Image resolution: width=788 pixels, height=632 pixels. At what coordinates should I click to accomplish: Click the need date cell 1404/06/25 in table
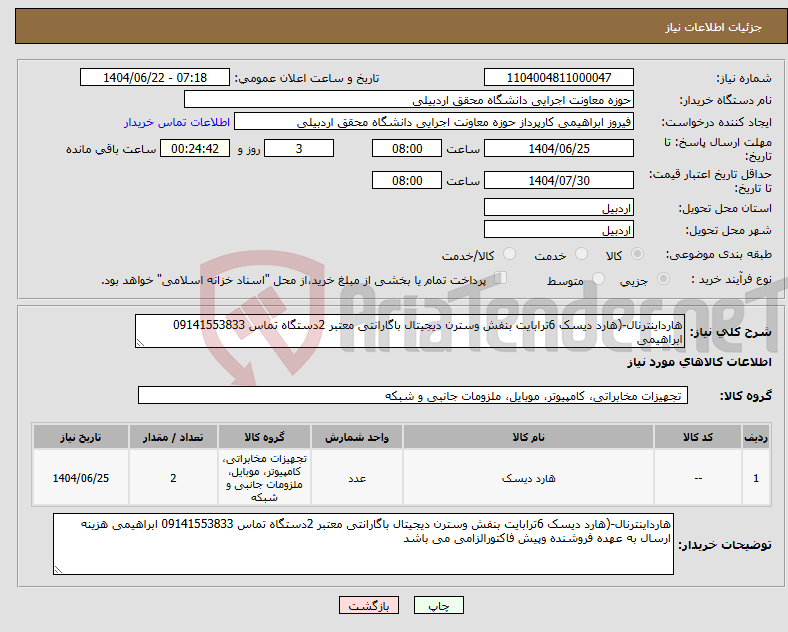tap(81, 478)
